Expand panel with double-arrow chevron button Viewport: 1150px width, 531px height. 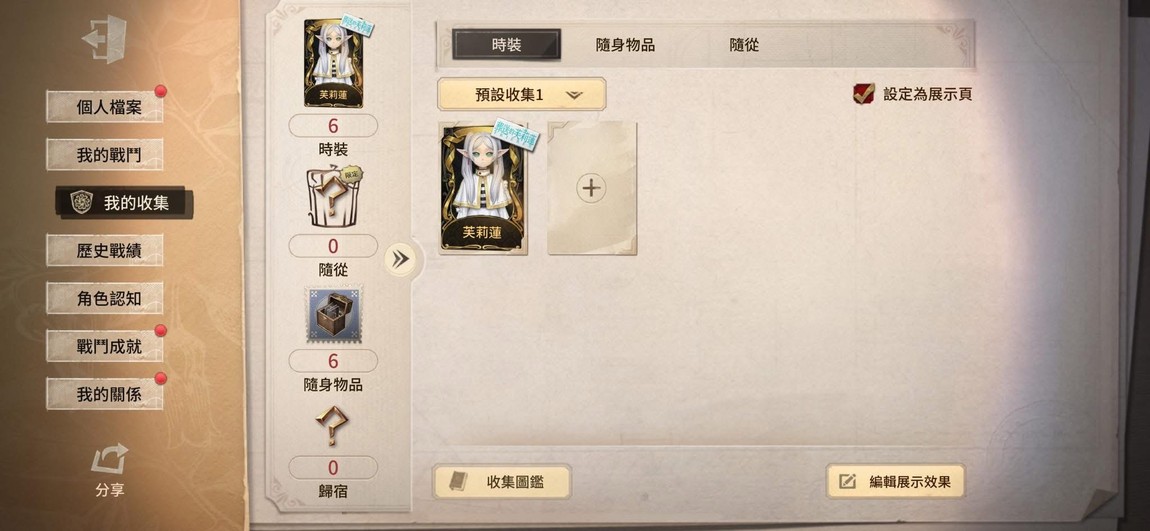click(400, 259)
